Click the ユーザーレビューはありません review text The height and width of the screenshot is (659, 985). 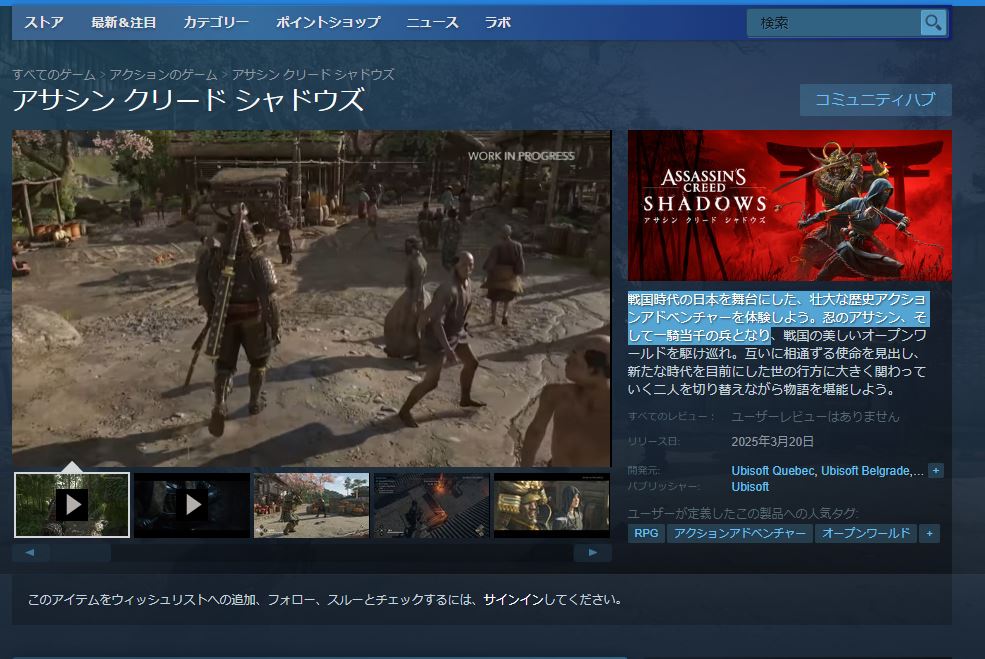pos(815,417)
